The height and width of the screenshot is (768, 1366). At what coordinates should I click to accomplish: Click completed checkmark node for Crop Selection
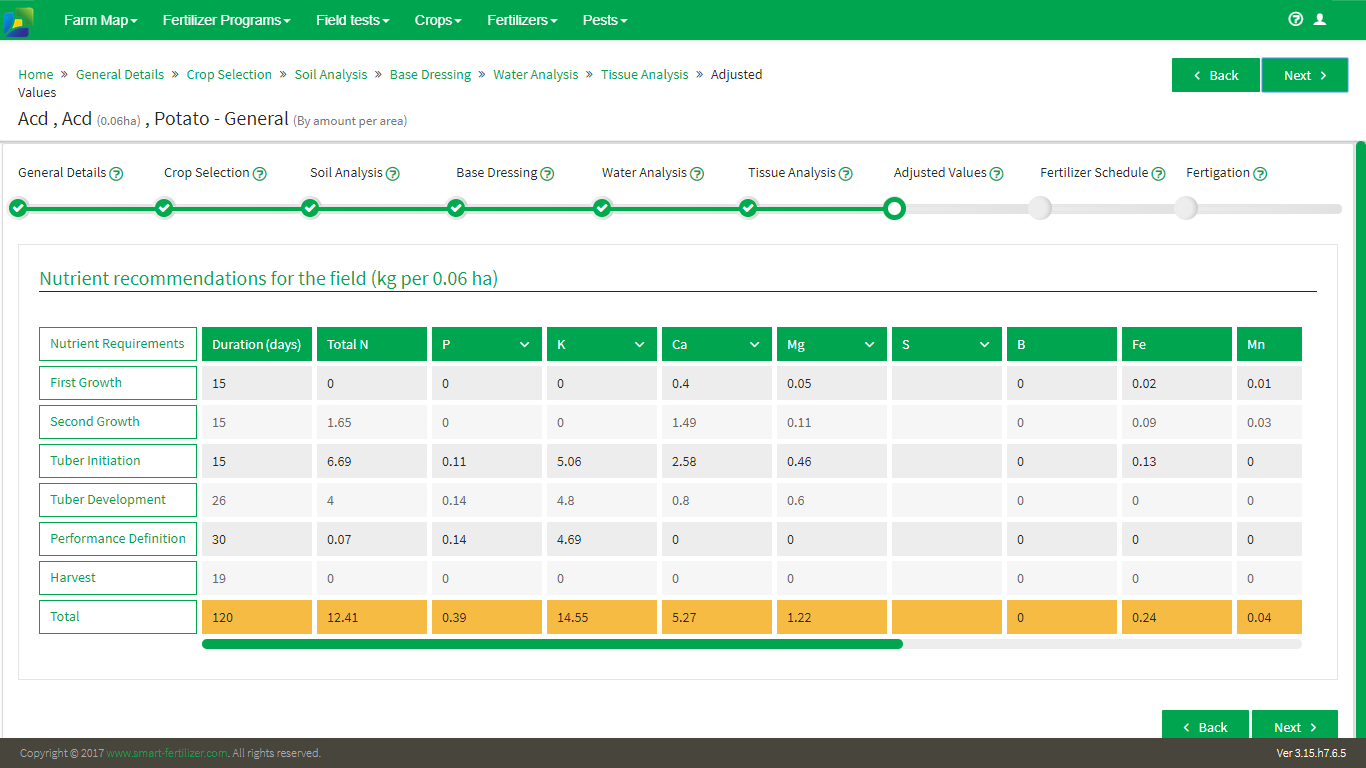pos(164,208)
